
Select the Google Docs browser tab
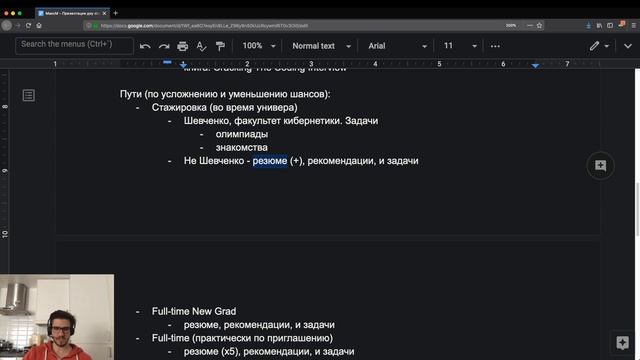click(x=72, y=13)
